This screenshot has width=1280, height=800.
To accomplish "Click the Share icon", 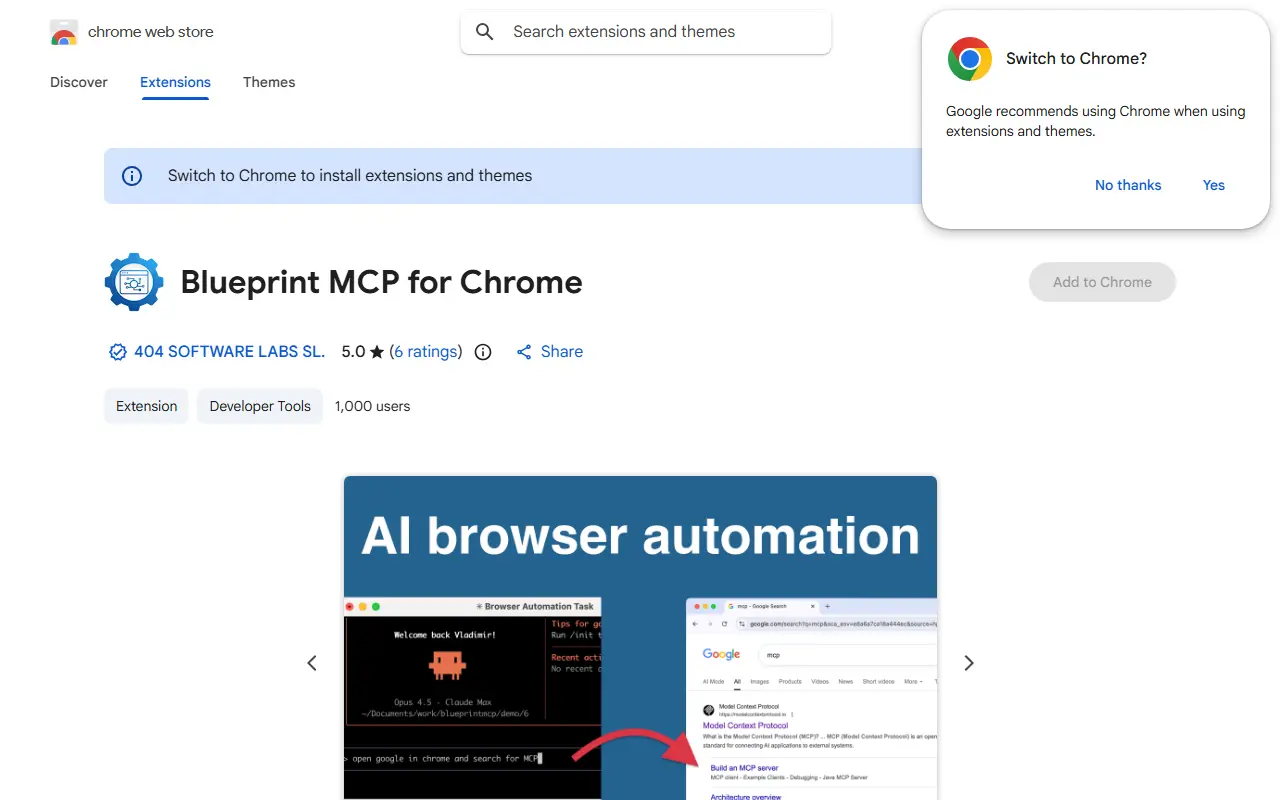I will 524,352.
